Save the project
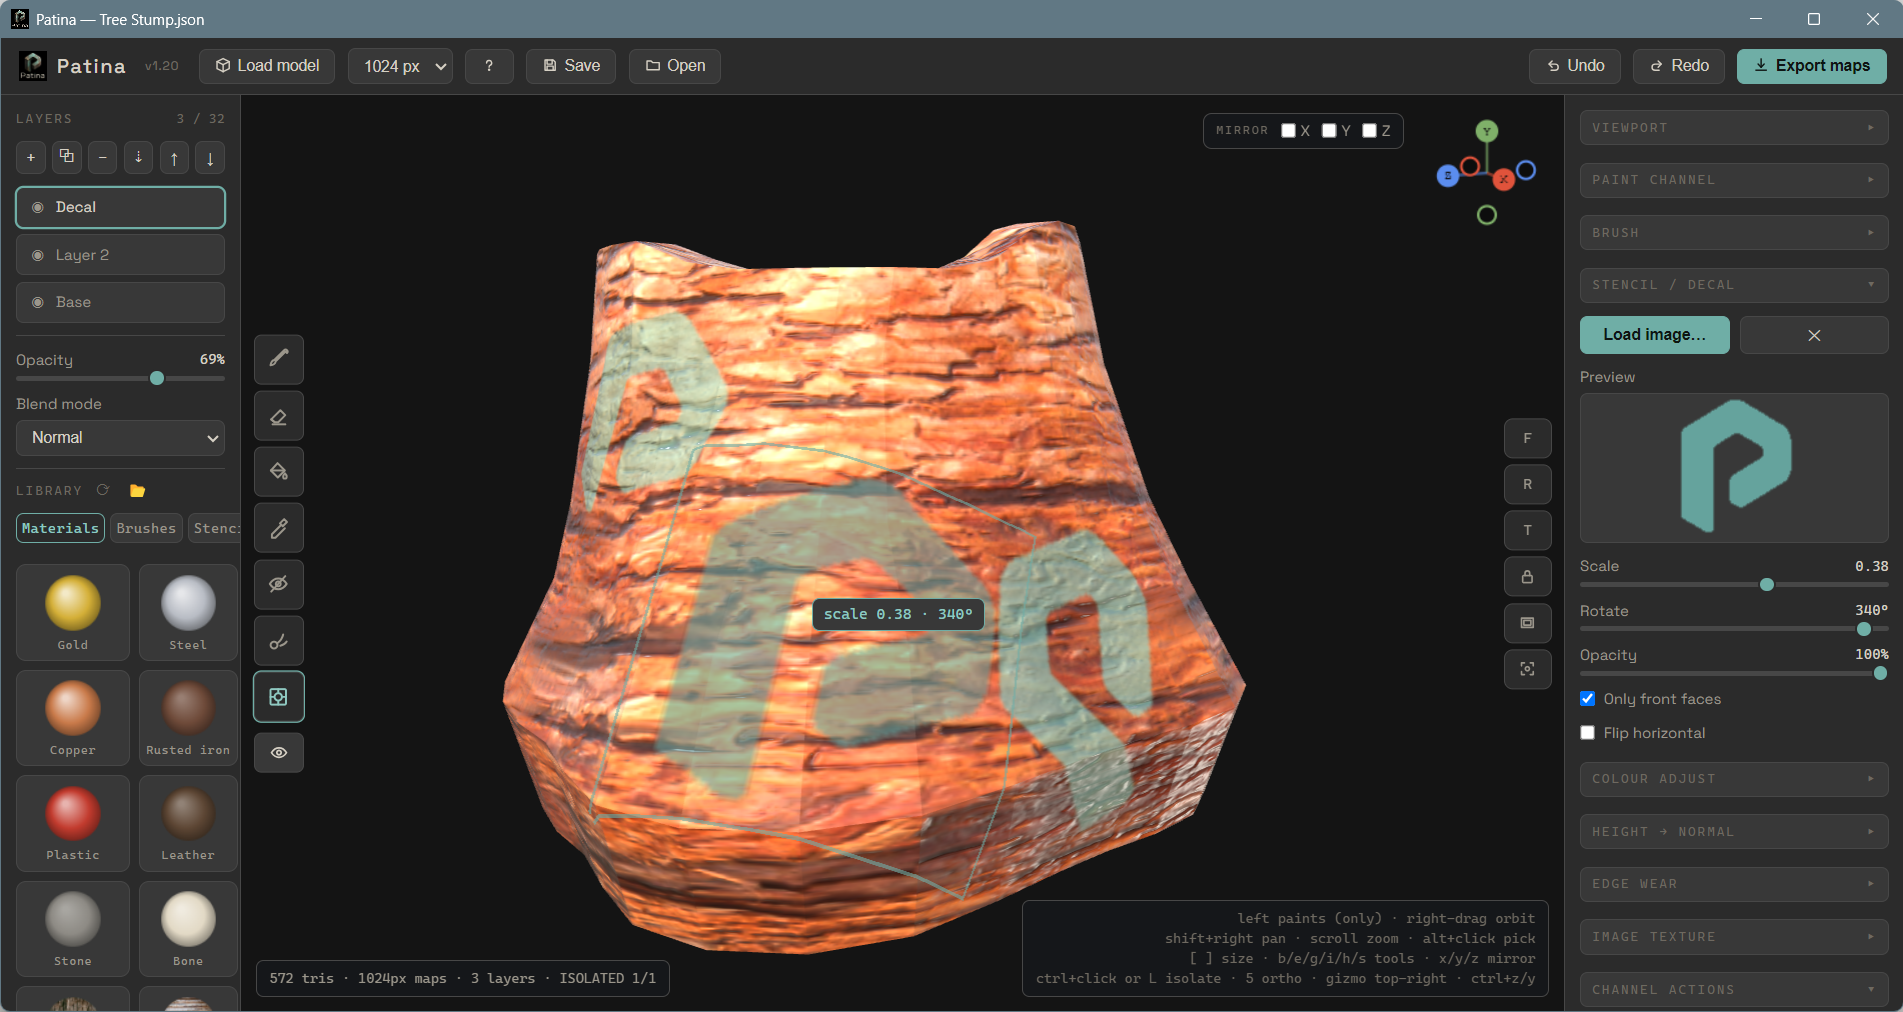The image size is (1903, 1012). click(571, 66)
